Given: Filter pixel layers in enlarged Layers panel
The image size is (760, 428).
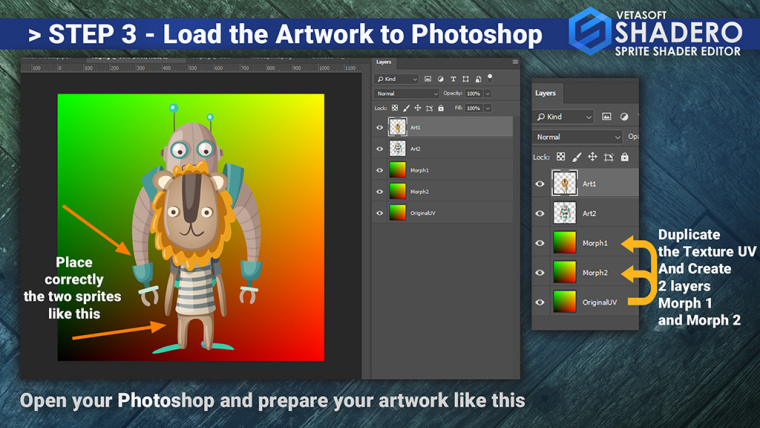Looking at the screenshot, I should point(606,117).
